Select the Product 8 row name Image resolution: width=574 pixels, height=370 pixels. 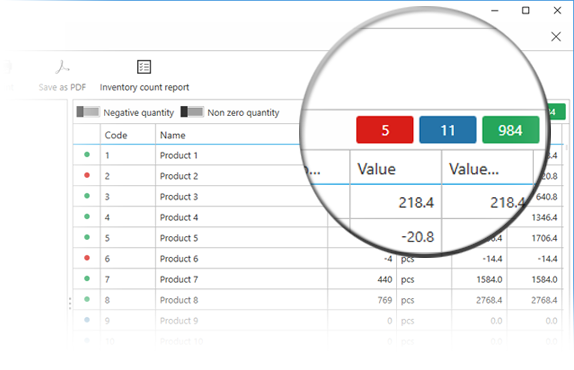tap(179, 300)
